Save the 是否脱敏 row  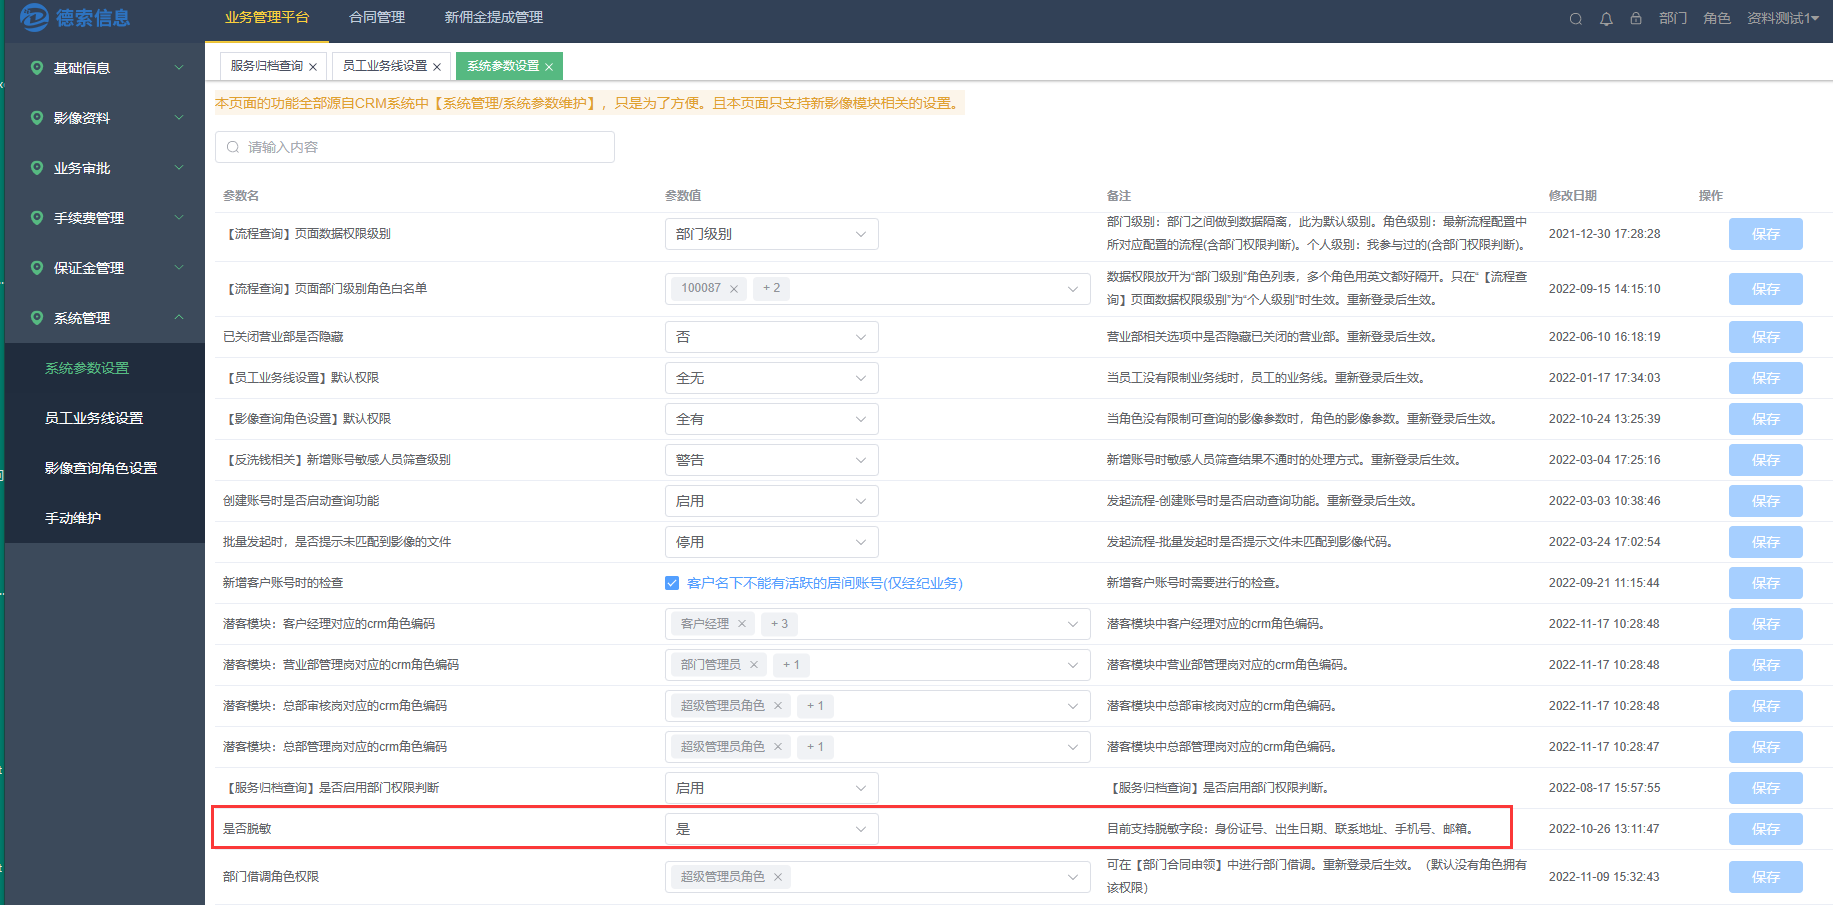(x=1766, y=829)
